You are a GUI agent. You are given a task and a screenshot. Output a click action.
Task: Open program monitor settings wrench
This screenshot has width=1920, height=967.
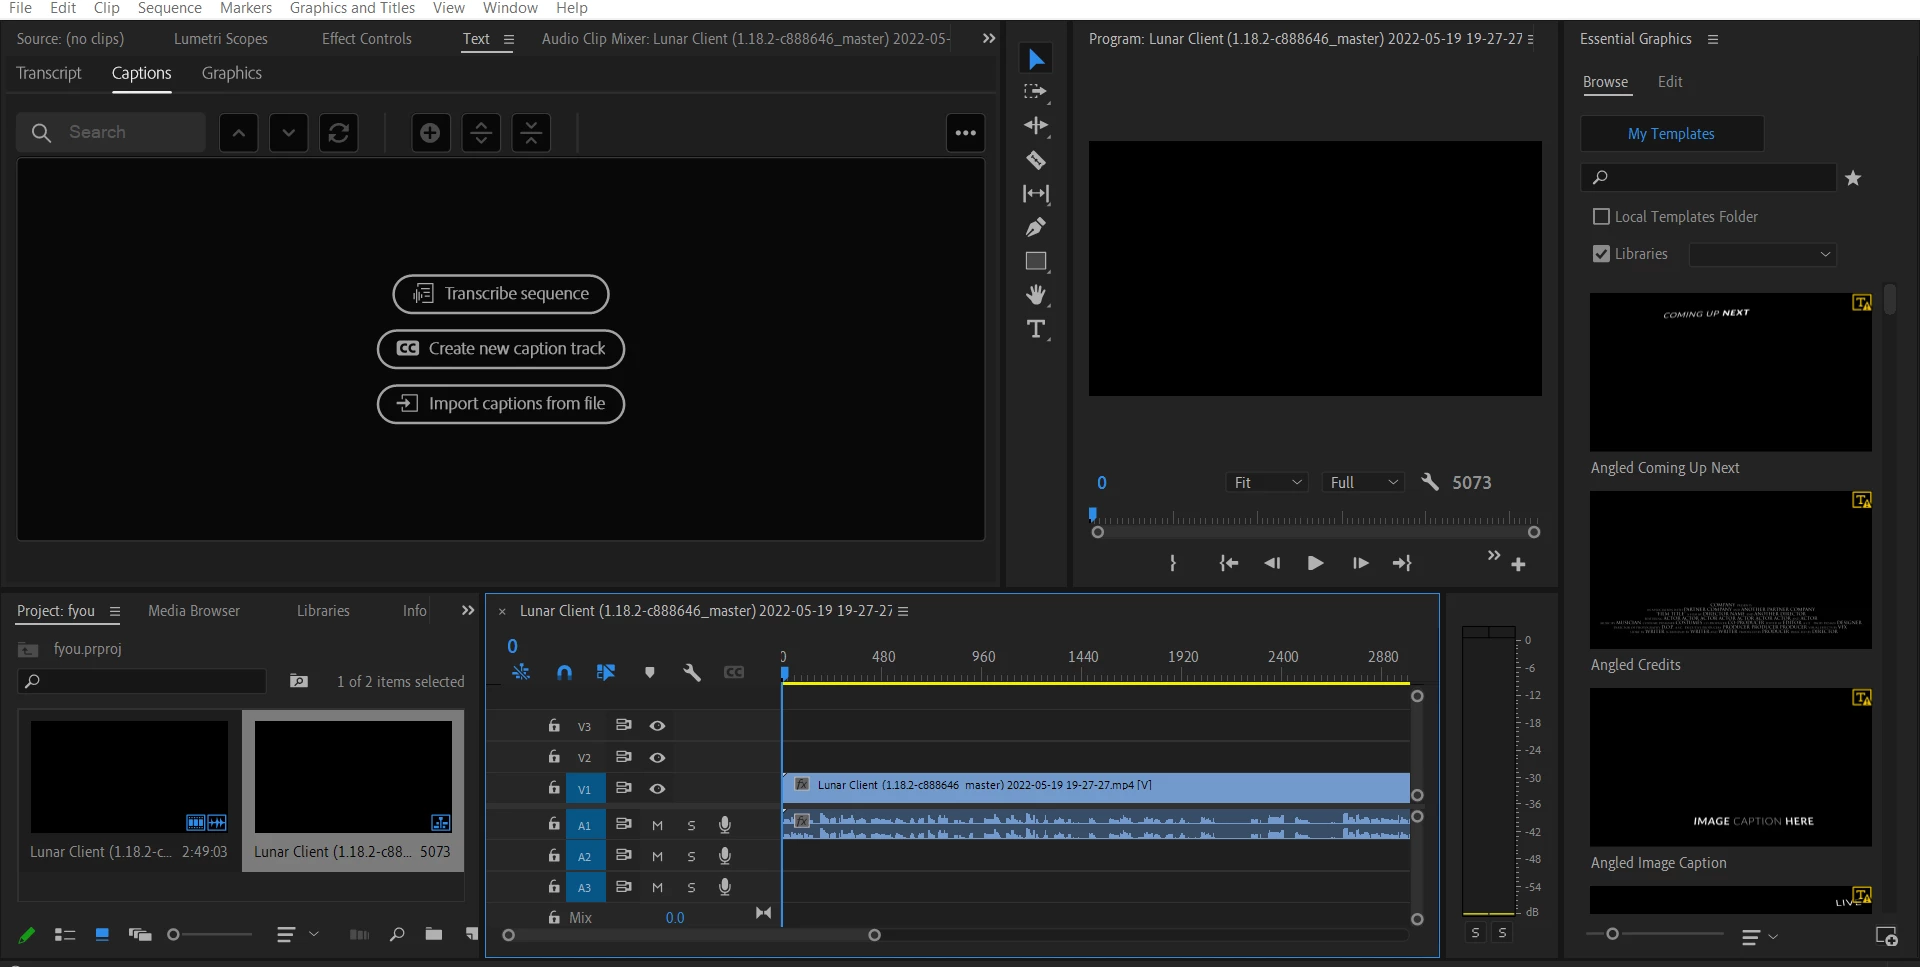click(x=1430, y=482)
